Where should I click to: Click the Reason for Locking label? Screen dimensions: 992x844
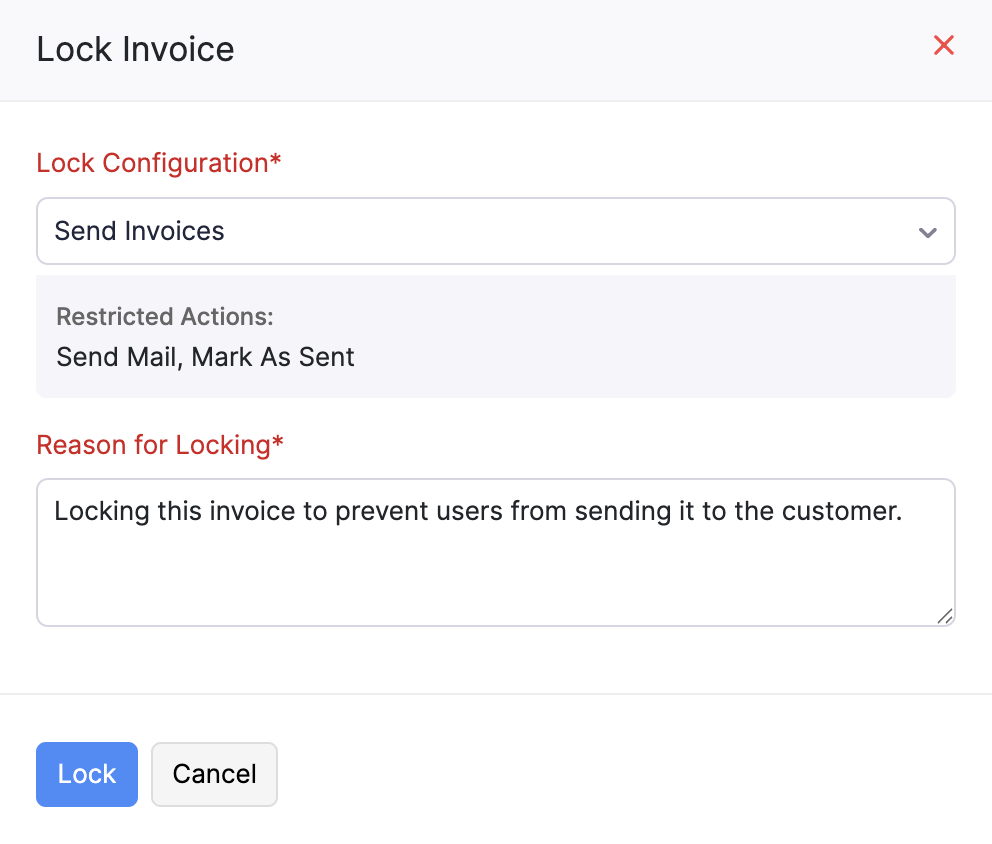150,445
